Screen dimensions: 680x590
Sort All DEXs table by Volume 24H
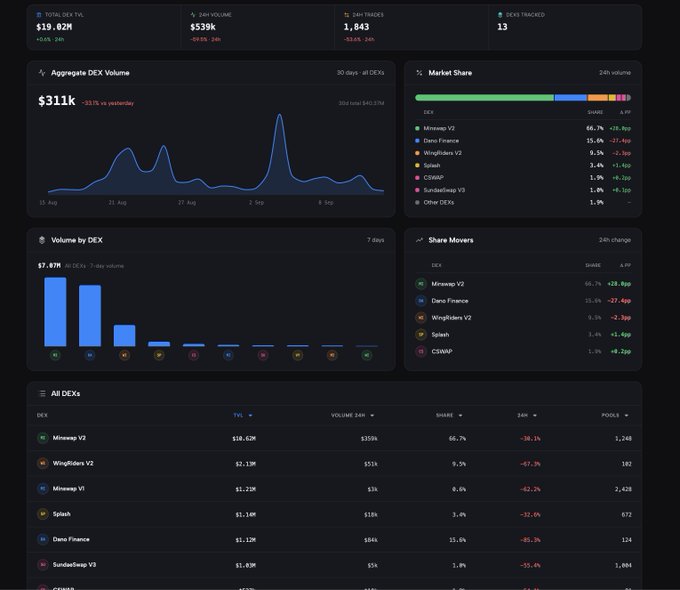click(352, 415)
